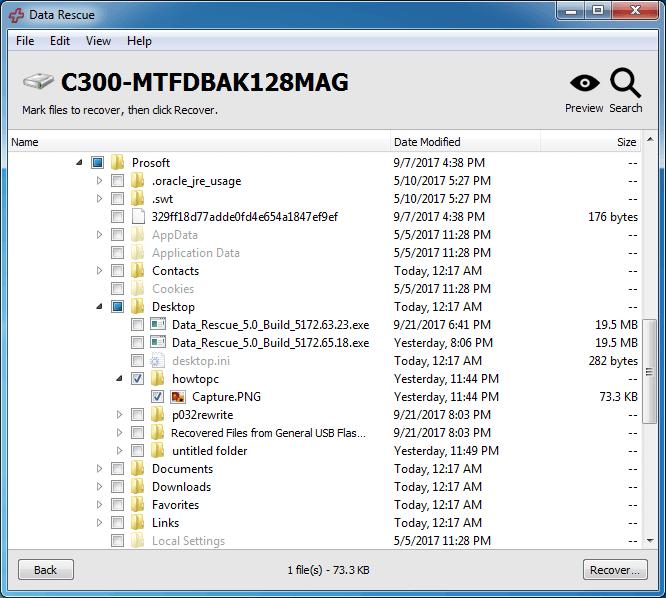This screenshot has width=666, height=598.
Task: Open the View menu
Action: click(98, 41)
